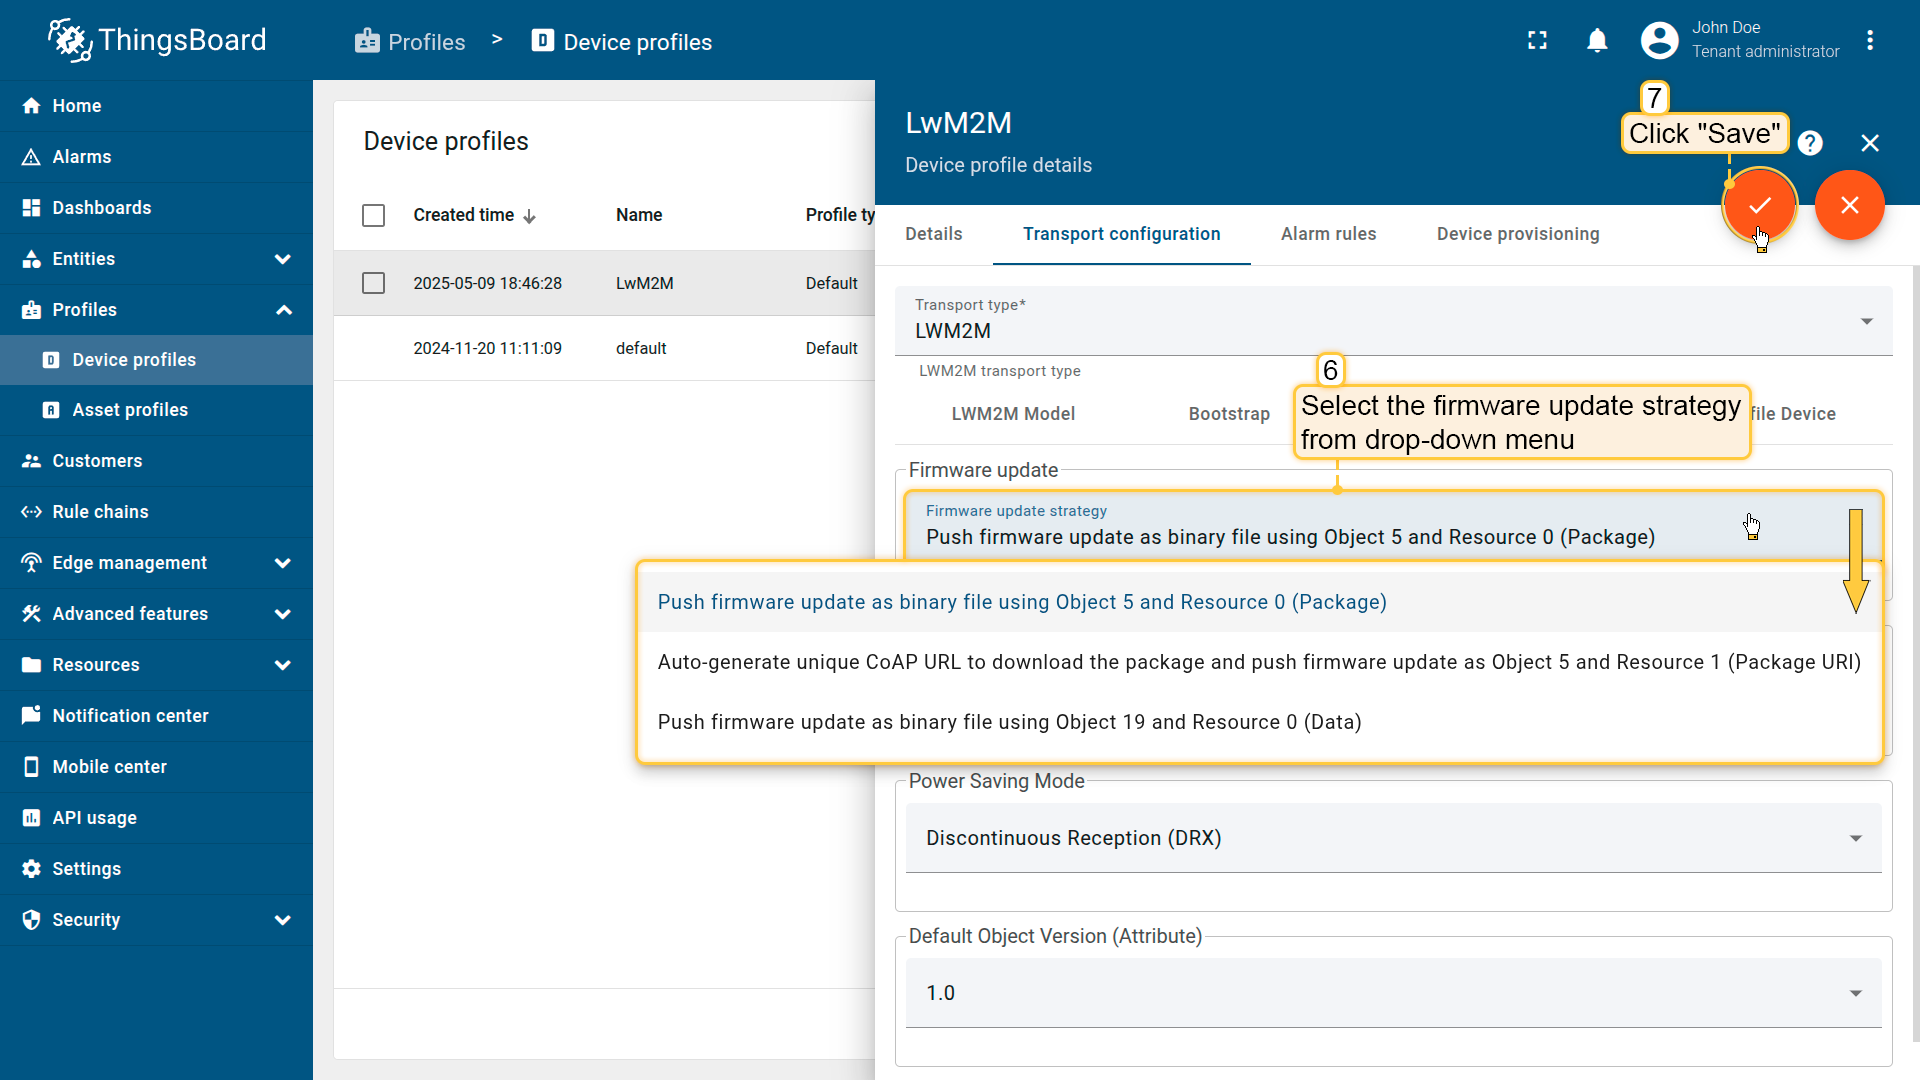1920x1080 pixels.
Task: Click the help question mark icon
Action: tap(1810, 143)
